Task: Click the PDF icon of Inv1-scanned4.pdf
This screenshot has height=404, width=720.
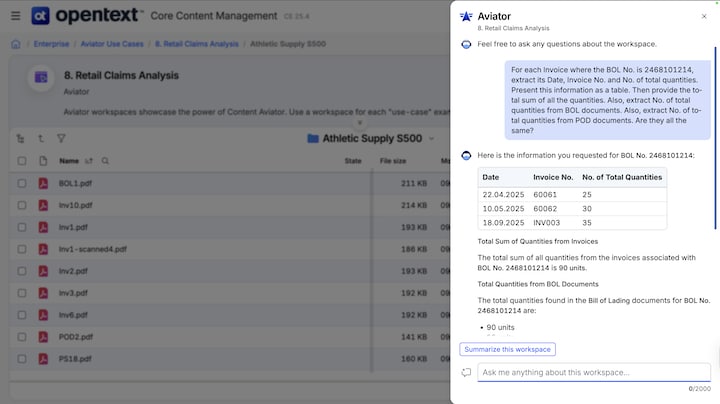Action: 43,249
